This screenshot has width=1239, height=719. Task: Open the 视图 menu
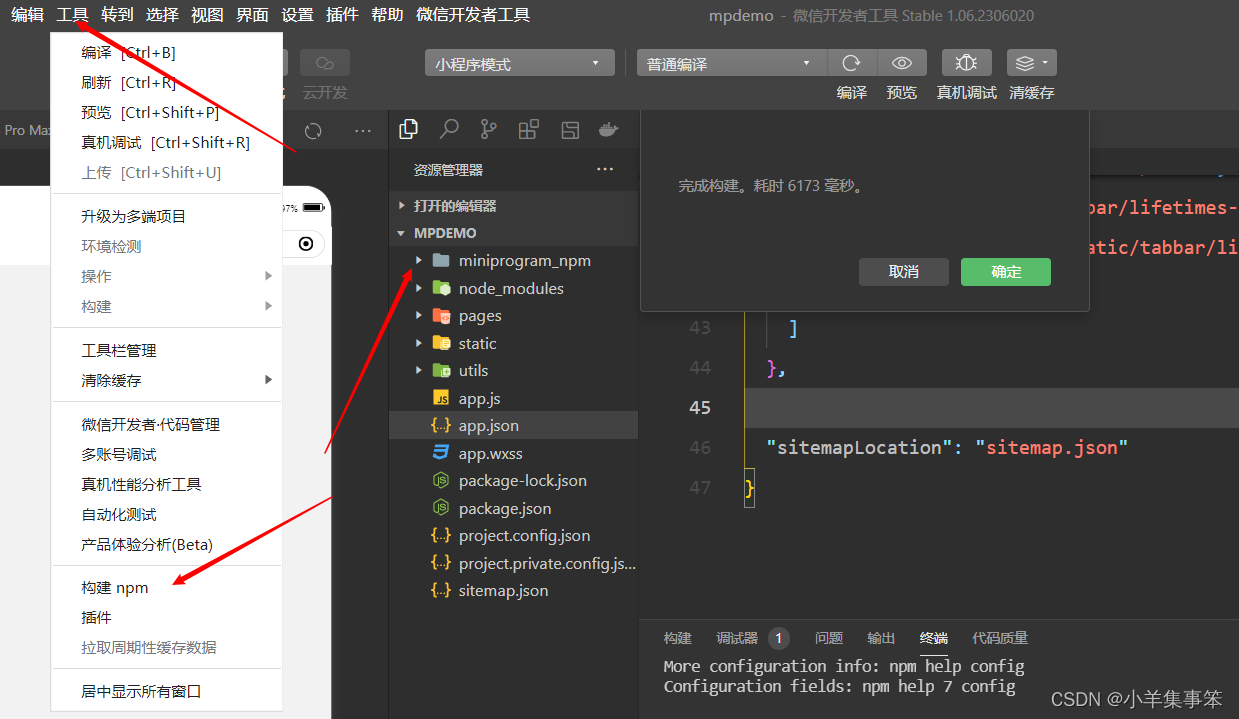tap(207, 14)
